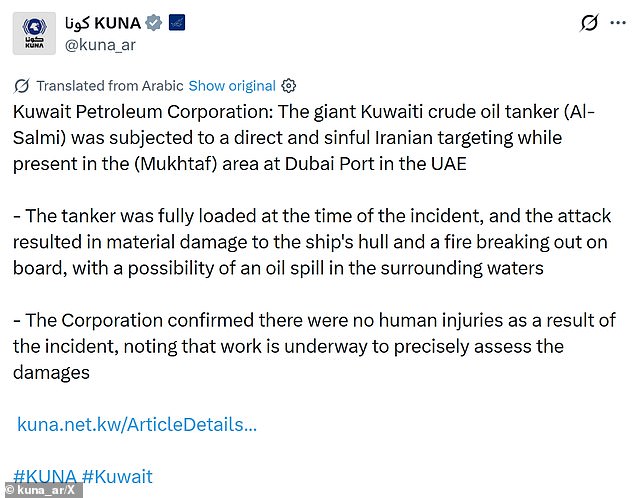Click the translate icon before 'Translated from Arabic'
The height and width of the screenshot is (498, 634).
pos(24,85)
